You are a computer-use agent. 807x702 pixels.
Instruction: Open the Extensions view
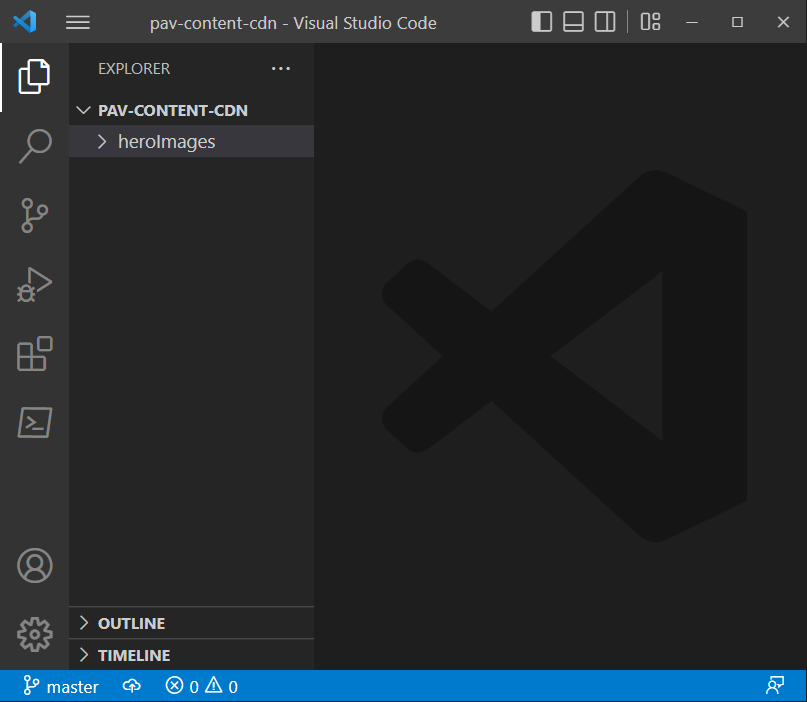(34, 354)
